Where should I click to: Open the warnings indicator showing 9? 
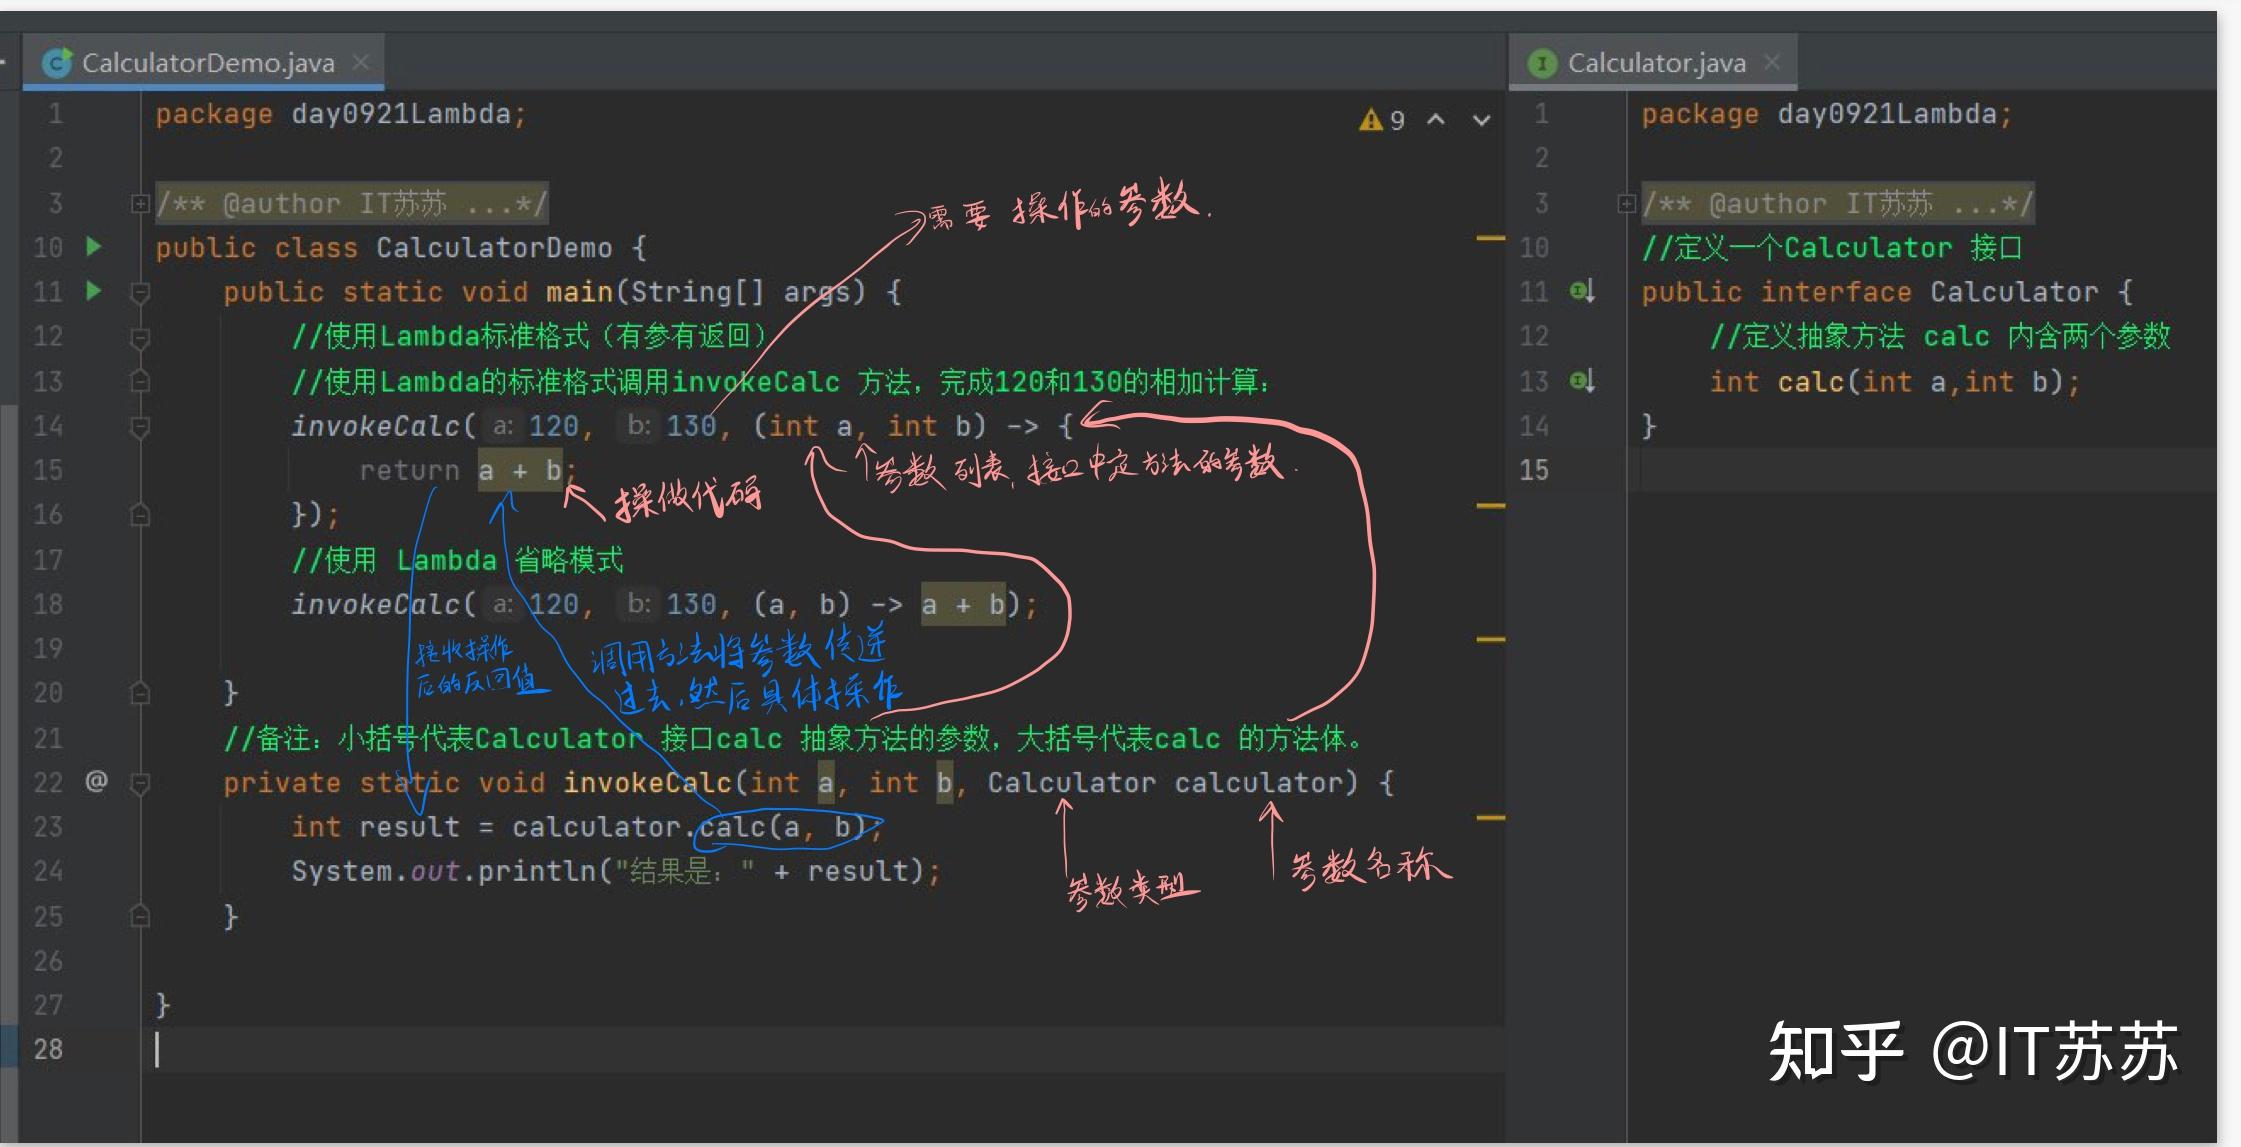1382,120
